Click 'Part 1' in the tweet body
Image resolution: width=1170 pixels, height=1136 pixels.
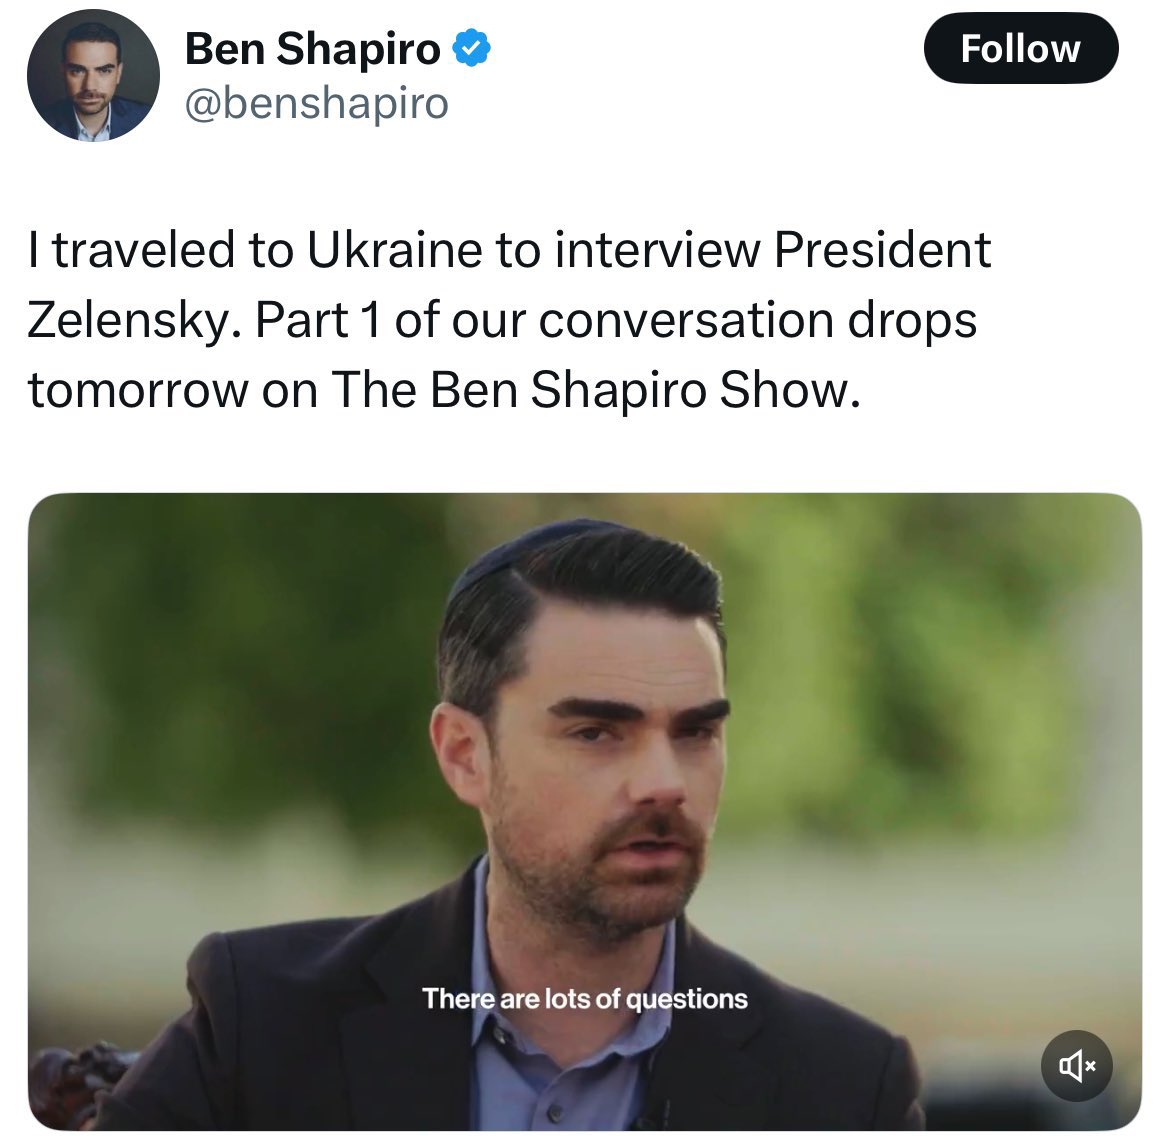[319, 320]
